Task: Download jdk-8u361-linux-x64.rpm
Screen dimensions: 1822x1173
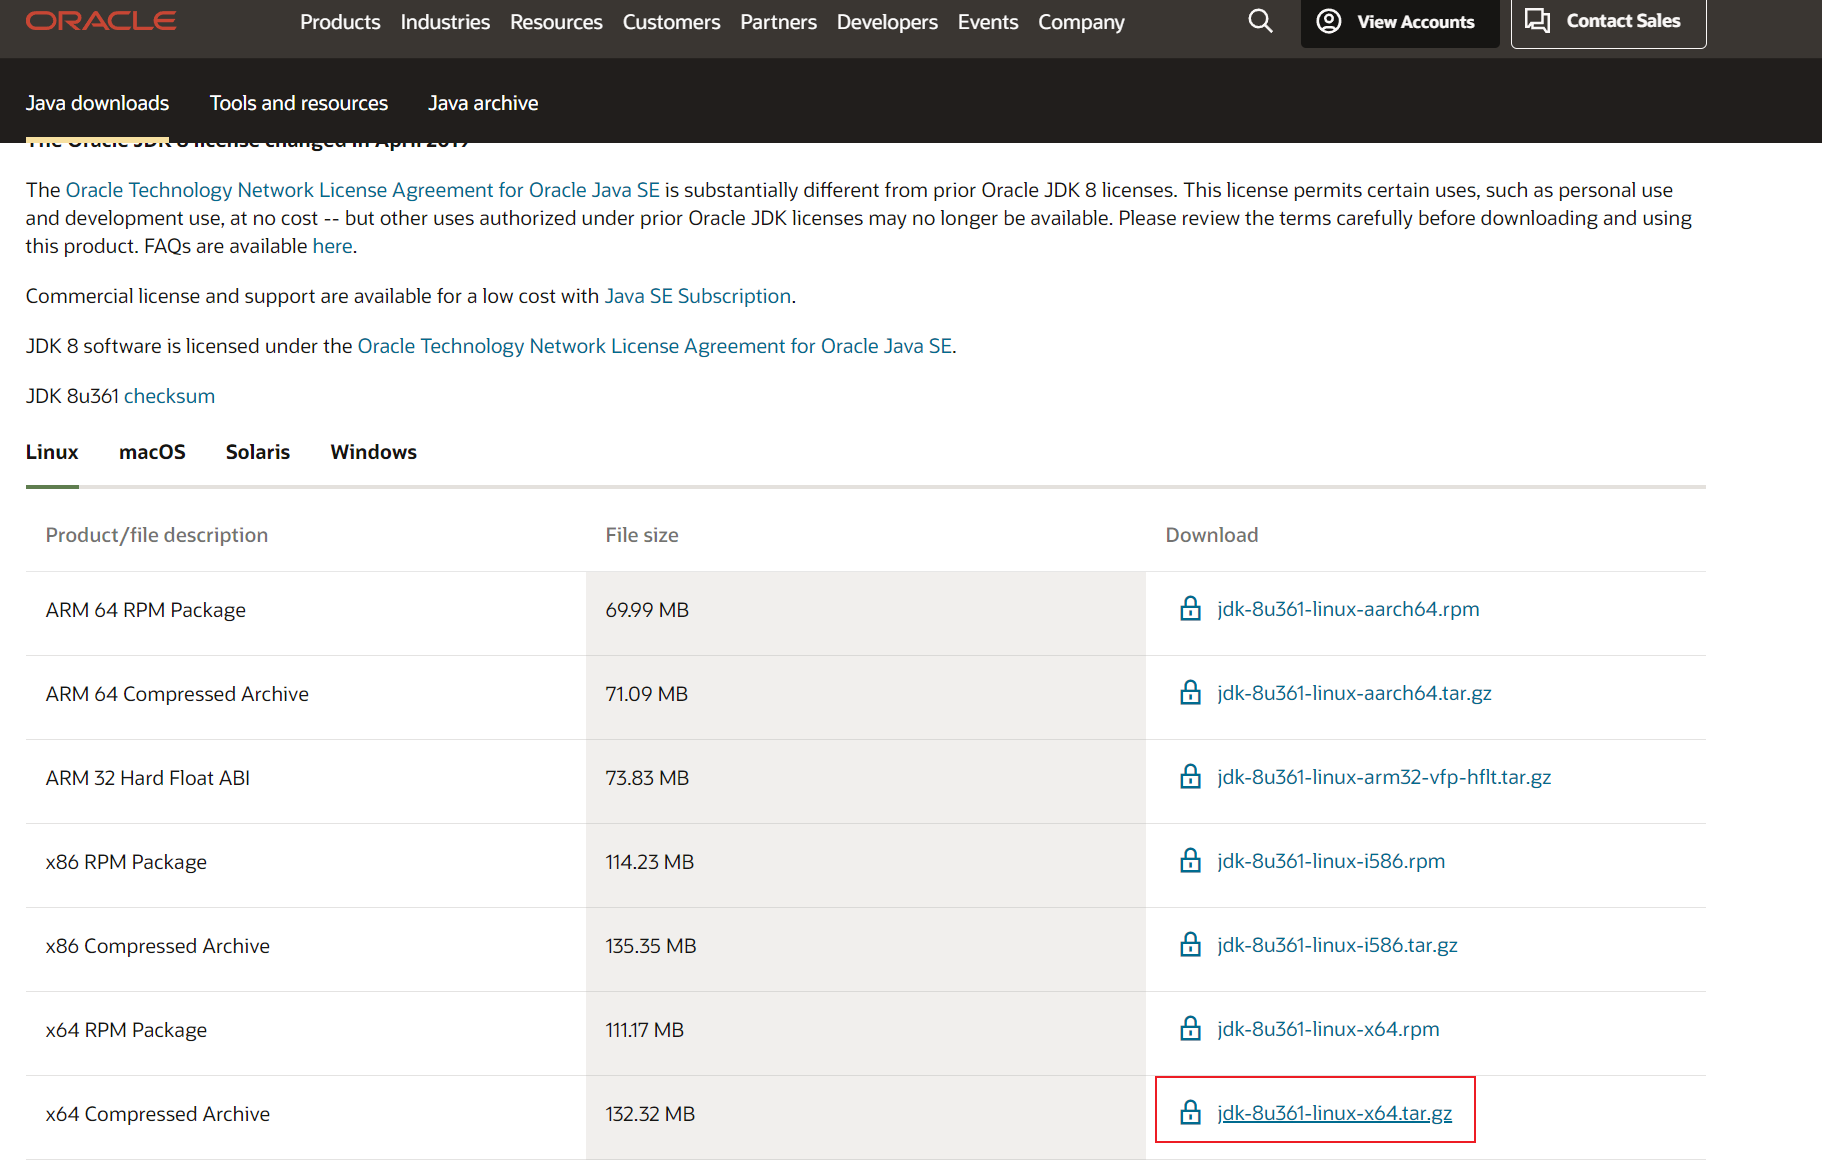Action: pyautogui.click(x=1328, y=1029)
